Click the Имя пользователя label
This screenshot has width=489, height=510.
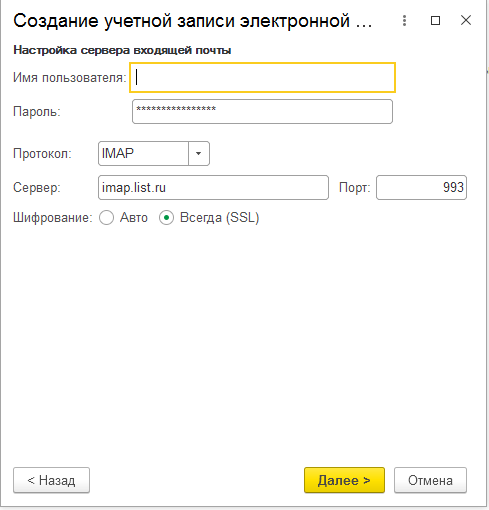[70, 78]
